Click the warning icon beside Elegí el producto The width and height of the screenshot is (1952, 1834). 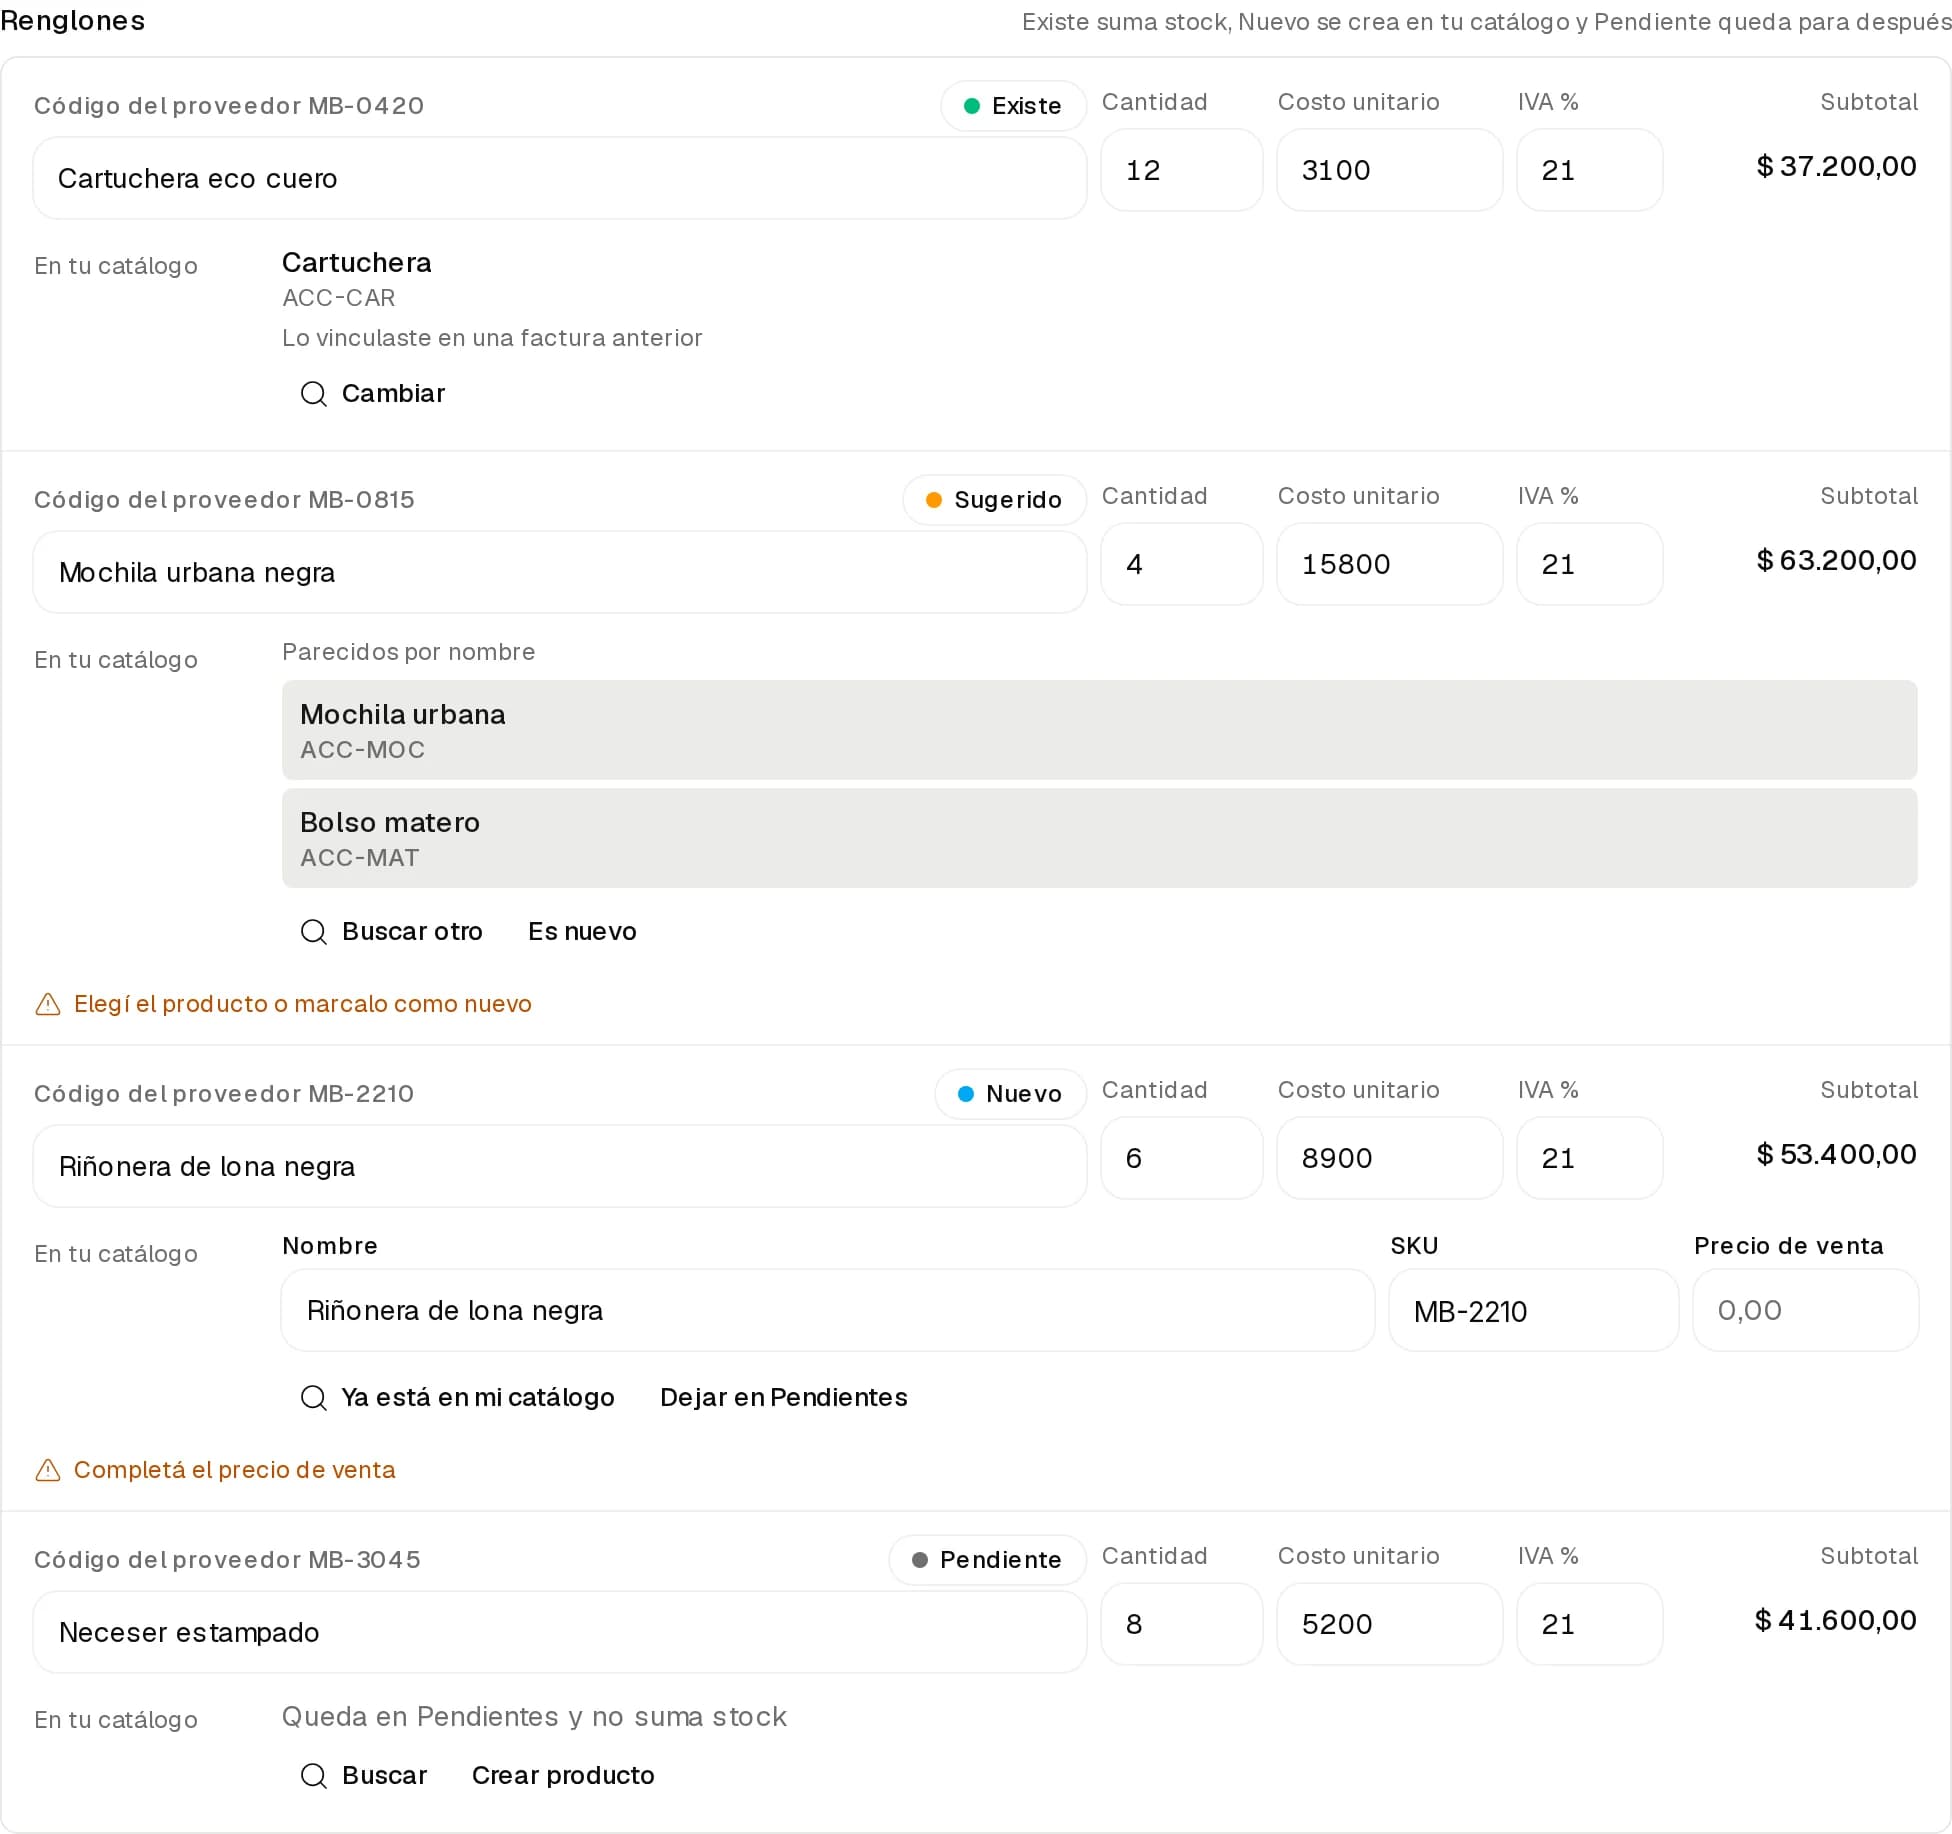click(48, 1004)
